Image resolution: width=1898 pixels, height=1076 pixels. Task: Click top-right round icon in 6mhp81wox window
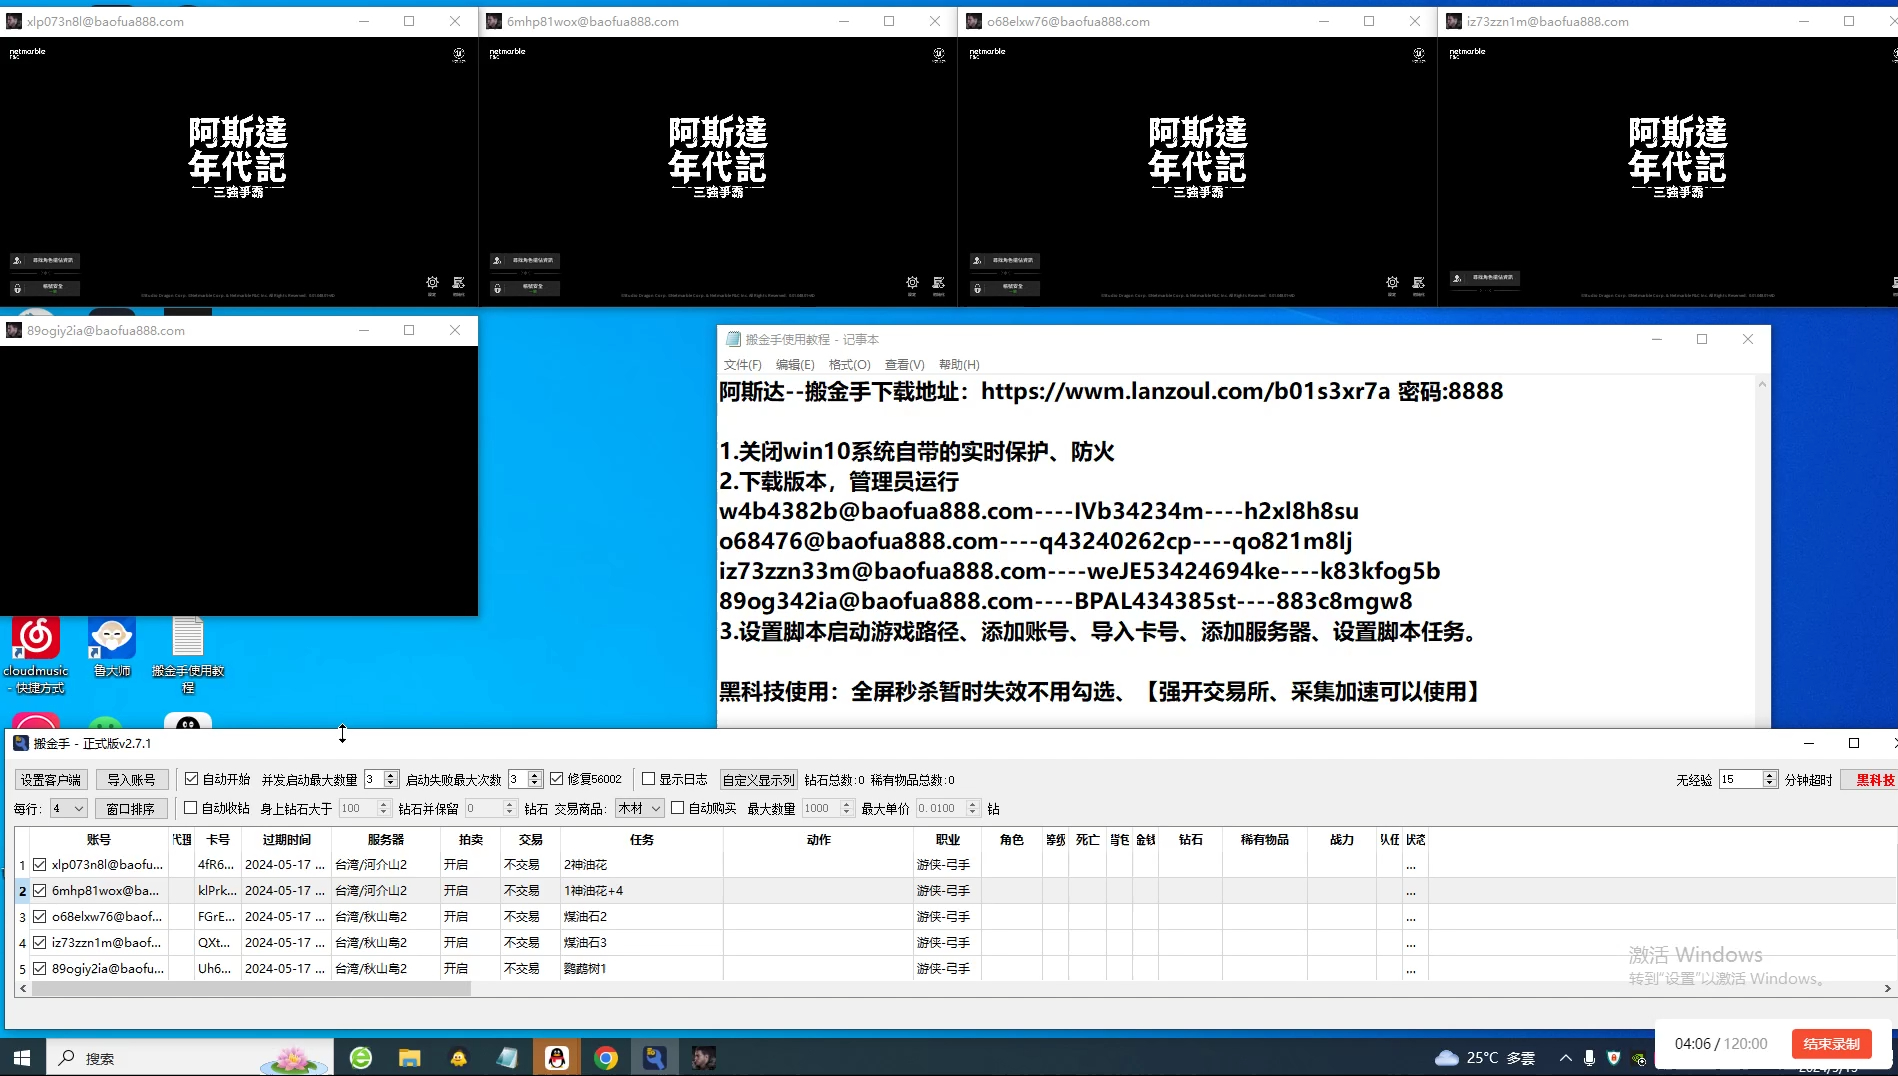click(x=939, y=54)
